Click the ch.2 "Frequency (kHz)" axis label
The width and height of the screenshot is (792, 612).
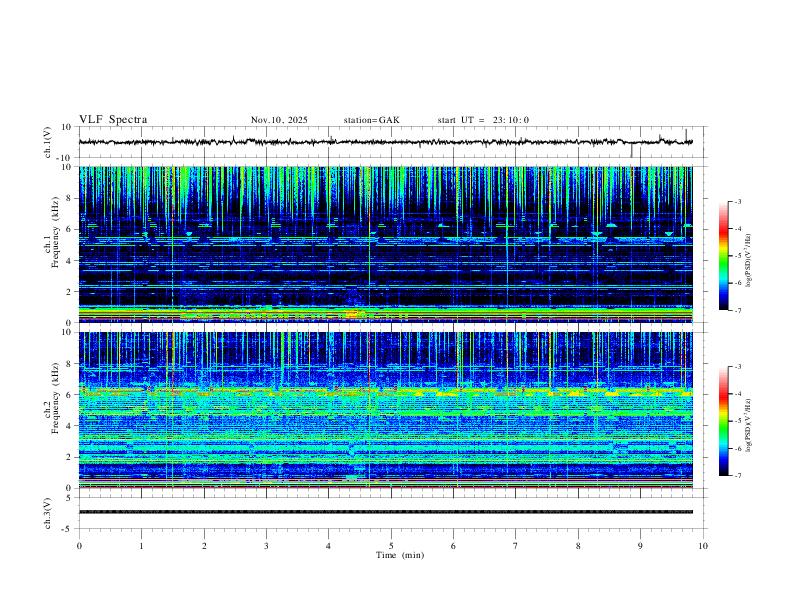[x=55, y=399]
